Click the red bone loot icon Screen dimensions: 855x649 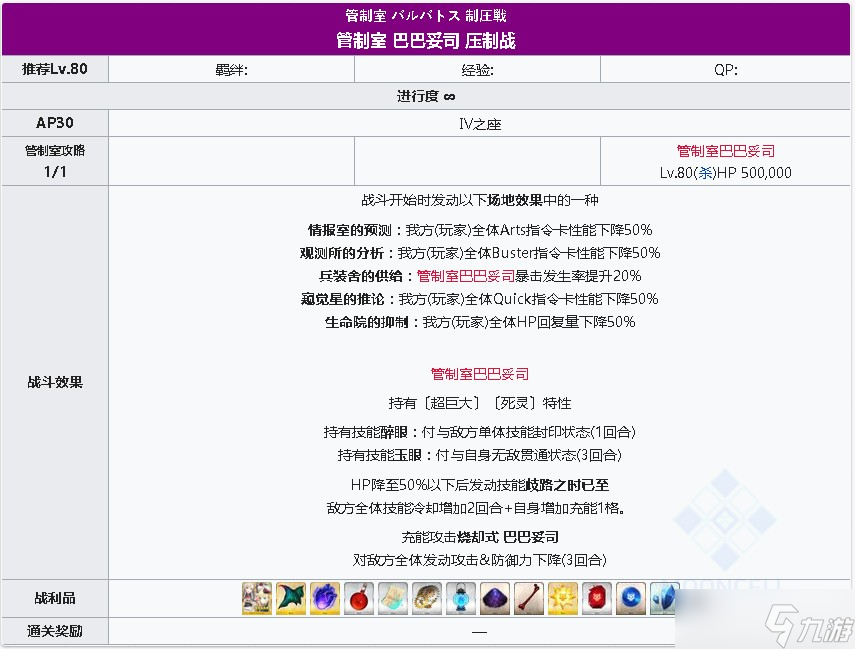tap(529, 598)
